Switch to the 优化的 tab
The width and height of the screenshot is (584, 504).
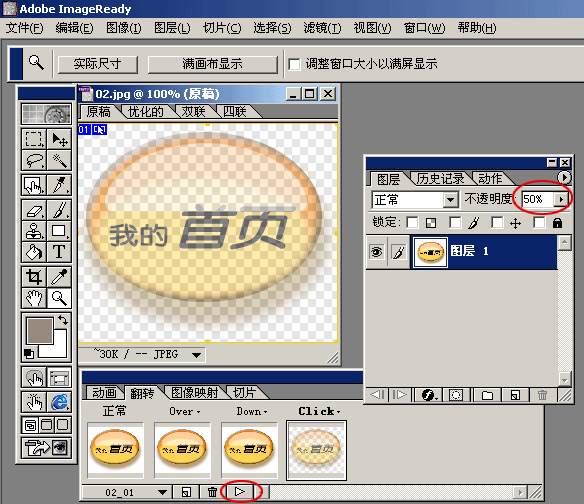point(146,112)
